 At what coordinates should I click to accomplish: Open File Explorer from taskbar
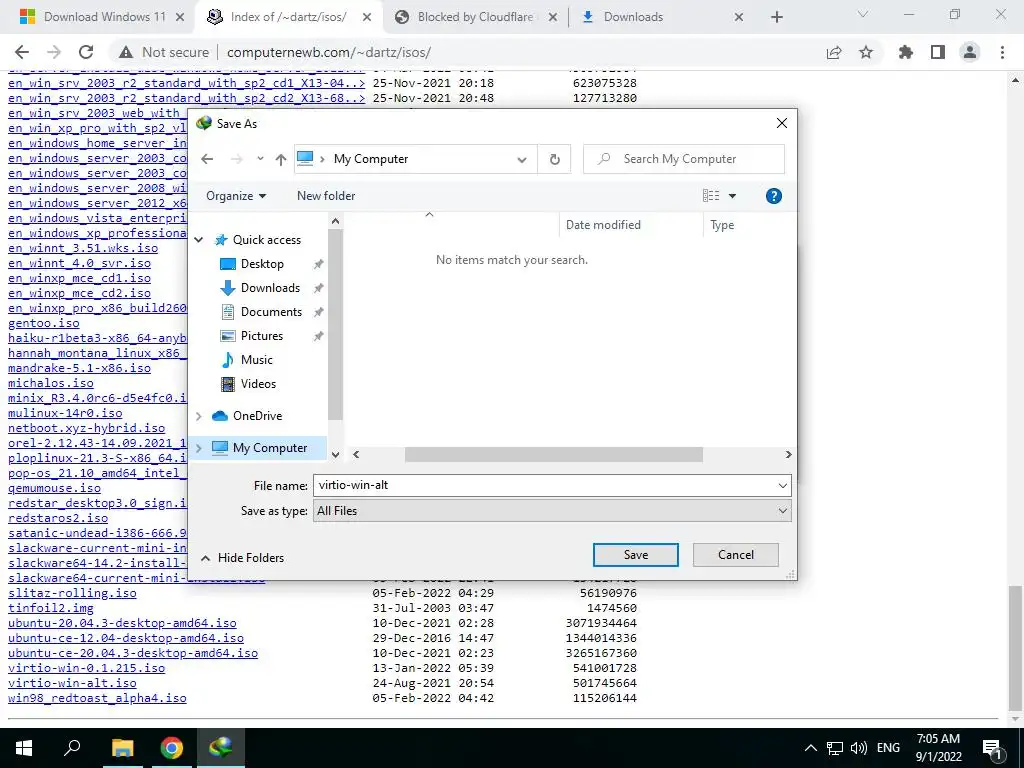coord(122,748)
